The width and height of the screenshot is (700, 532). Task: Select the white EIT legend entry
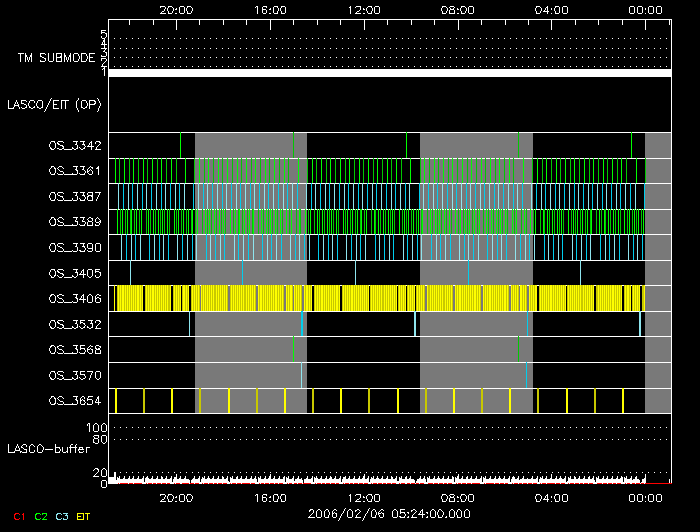click(x=84, y=517)
